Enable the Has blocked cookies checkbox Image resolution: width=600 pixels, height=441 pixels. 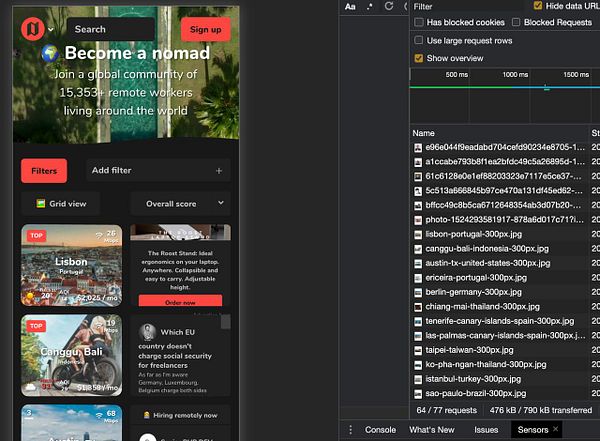[x=419, y=22]
